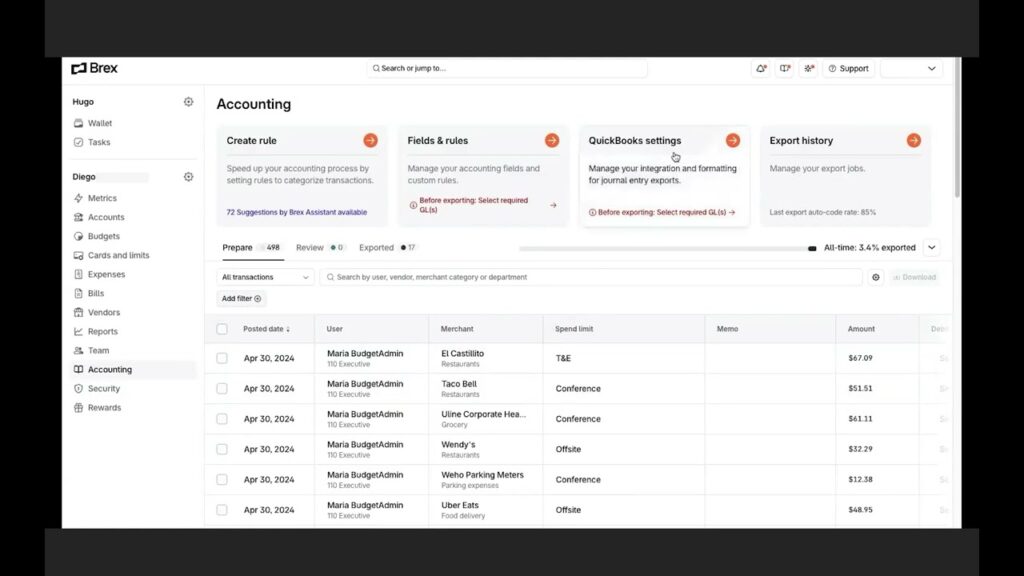
Task: Click the sparkle assistant icon in top bar
Action: (x=808, y=69)
